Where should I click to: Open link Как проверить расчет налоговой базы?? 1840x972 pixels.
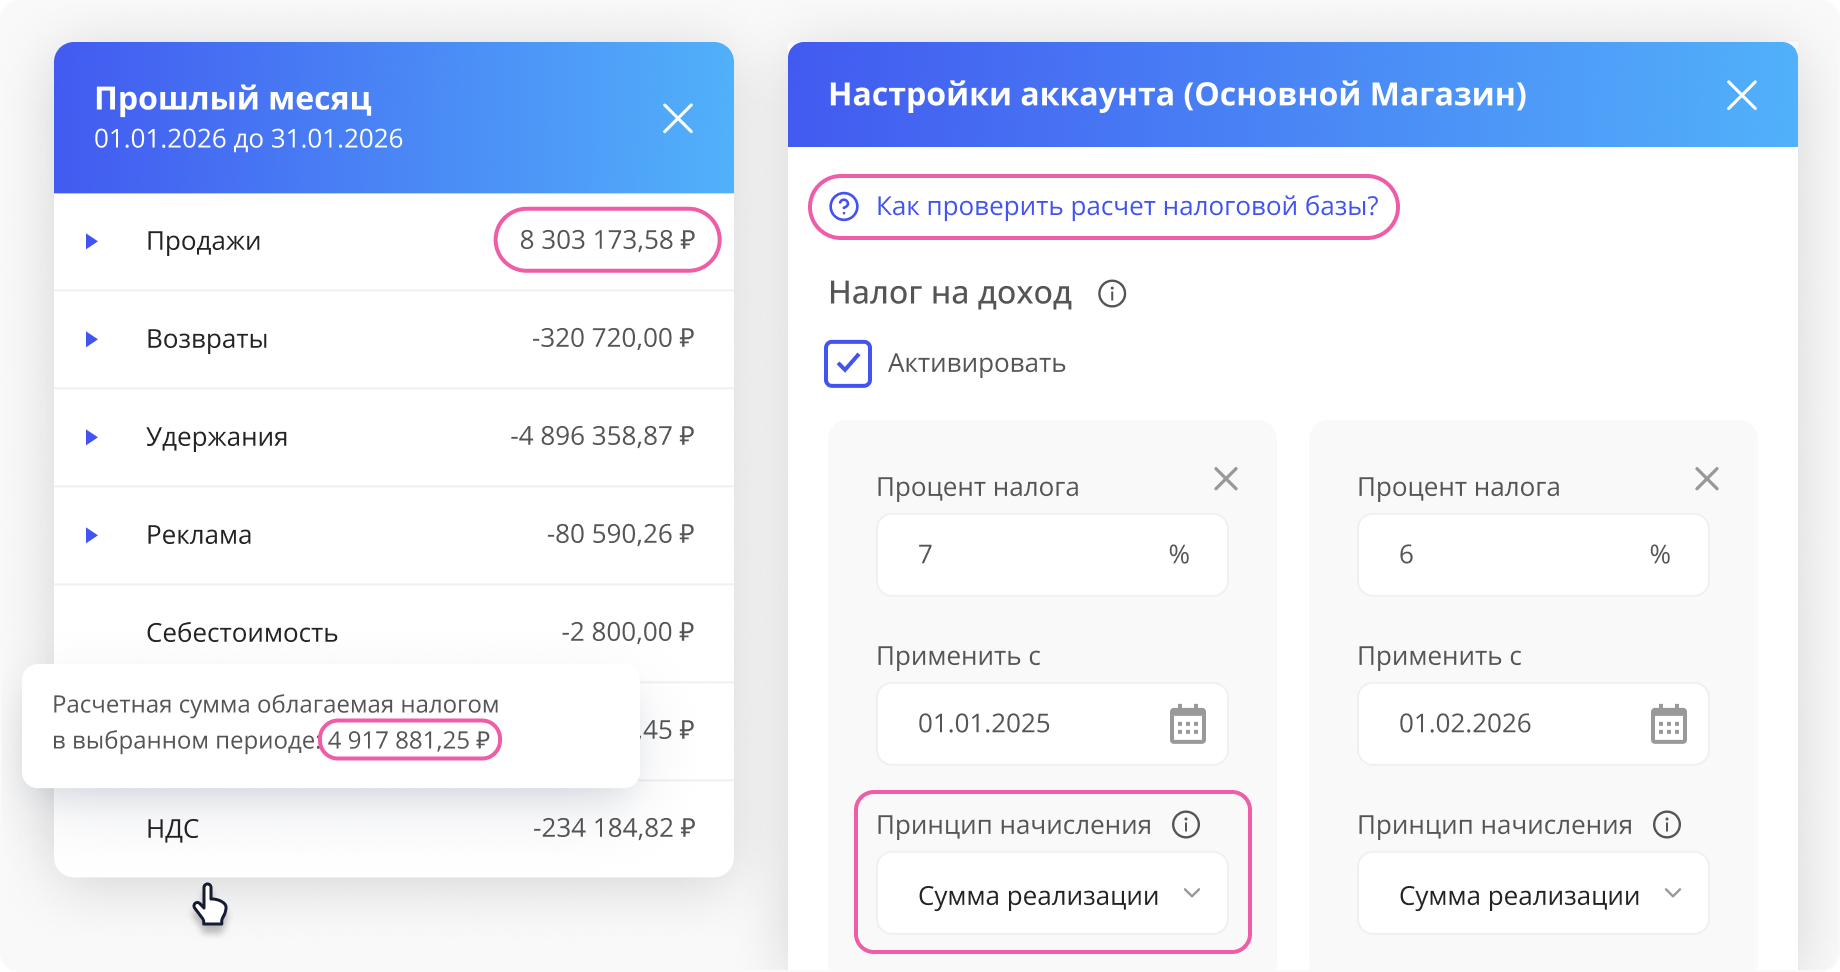coord(1127,207)
